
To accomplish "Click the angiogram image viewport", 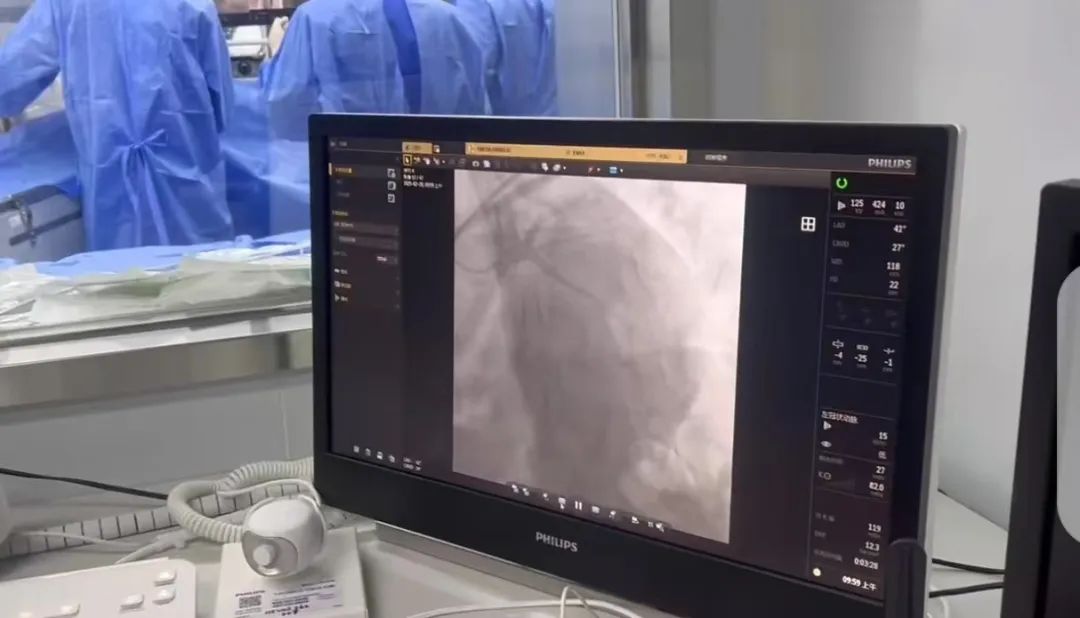I will click(x=598, y=330).
